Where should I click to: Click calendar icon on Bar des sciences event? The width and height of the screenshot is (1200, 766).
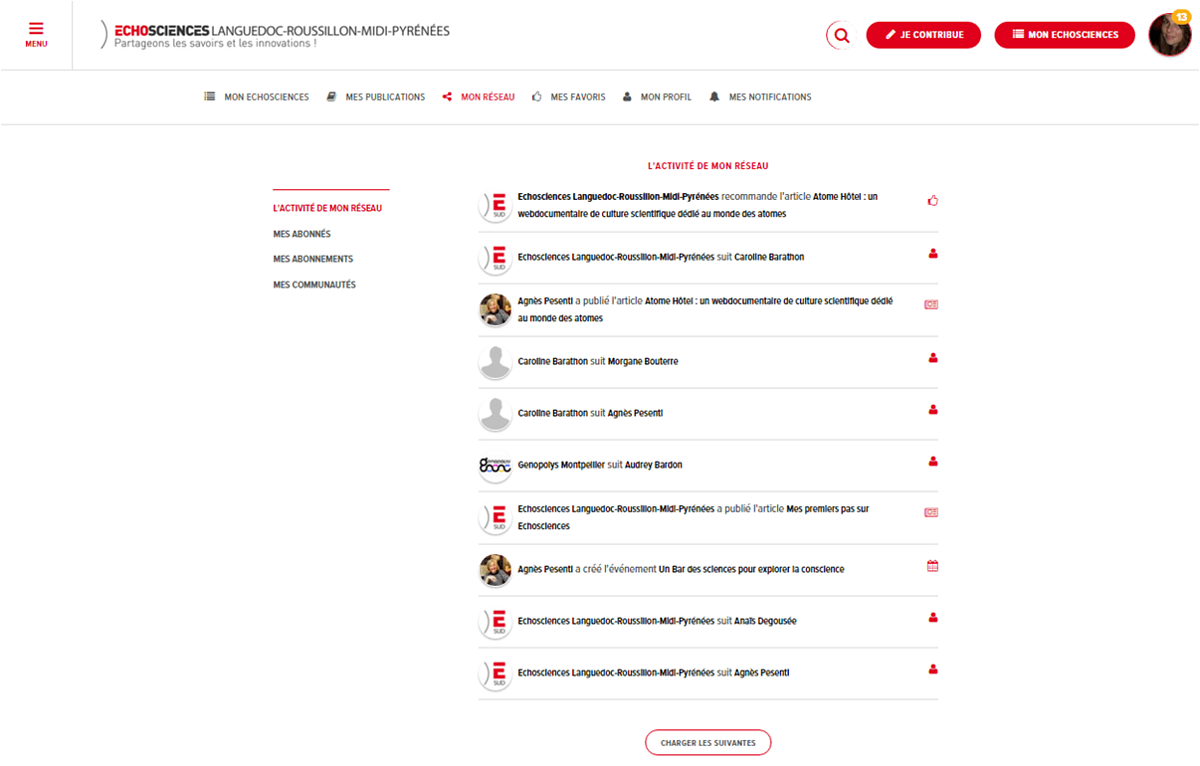click(932, 566)
